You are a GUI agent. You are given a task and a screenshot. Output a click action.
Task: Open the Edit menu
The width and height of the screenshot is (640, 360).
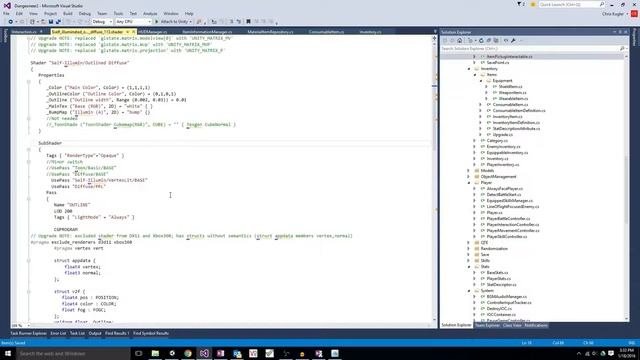pyautogui.click(x=19, y=13)
